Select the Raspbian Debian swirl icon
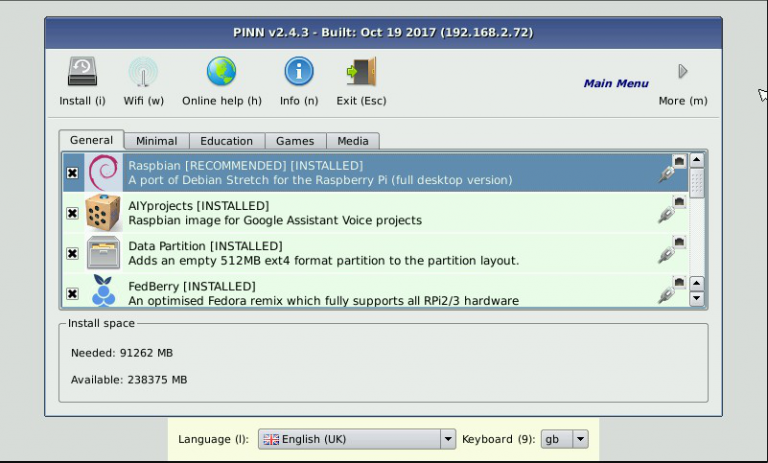The height and width of the screenshot is (463, 768). coord(103,172)
